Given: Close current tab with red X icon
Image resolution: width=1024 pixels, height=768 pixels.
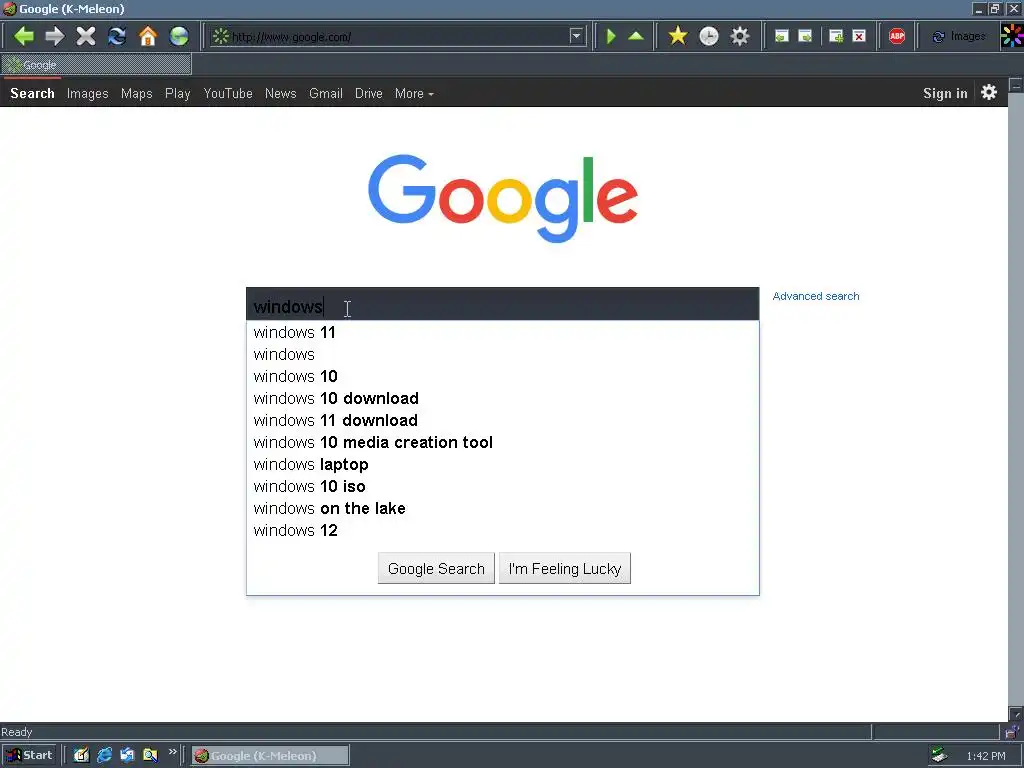Looking at the screenshot, I should tap(859, 37).
